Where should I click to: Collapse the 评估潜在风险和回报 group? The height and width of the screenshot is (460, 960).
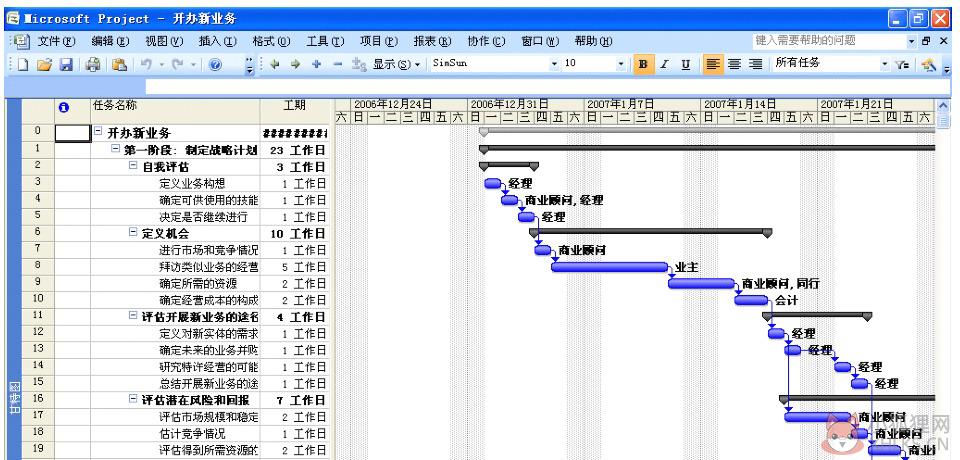pos(133,399)
